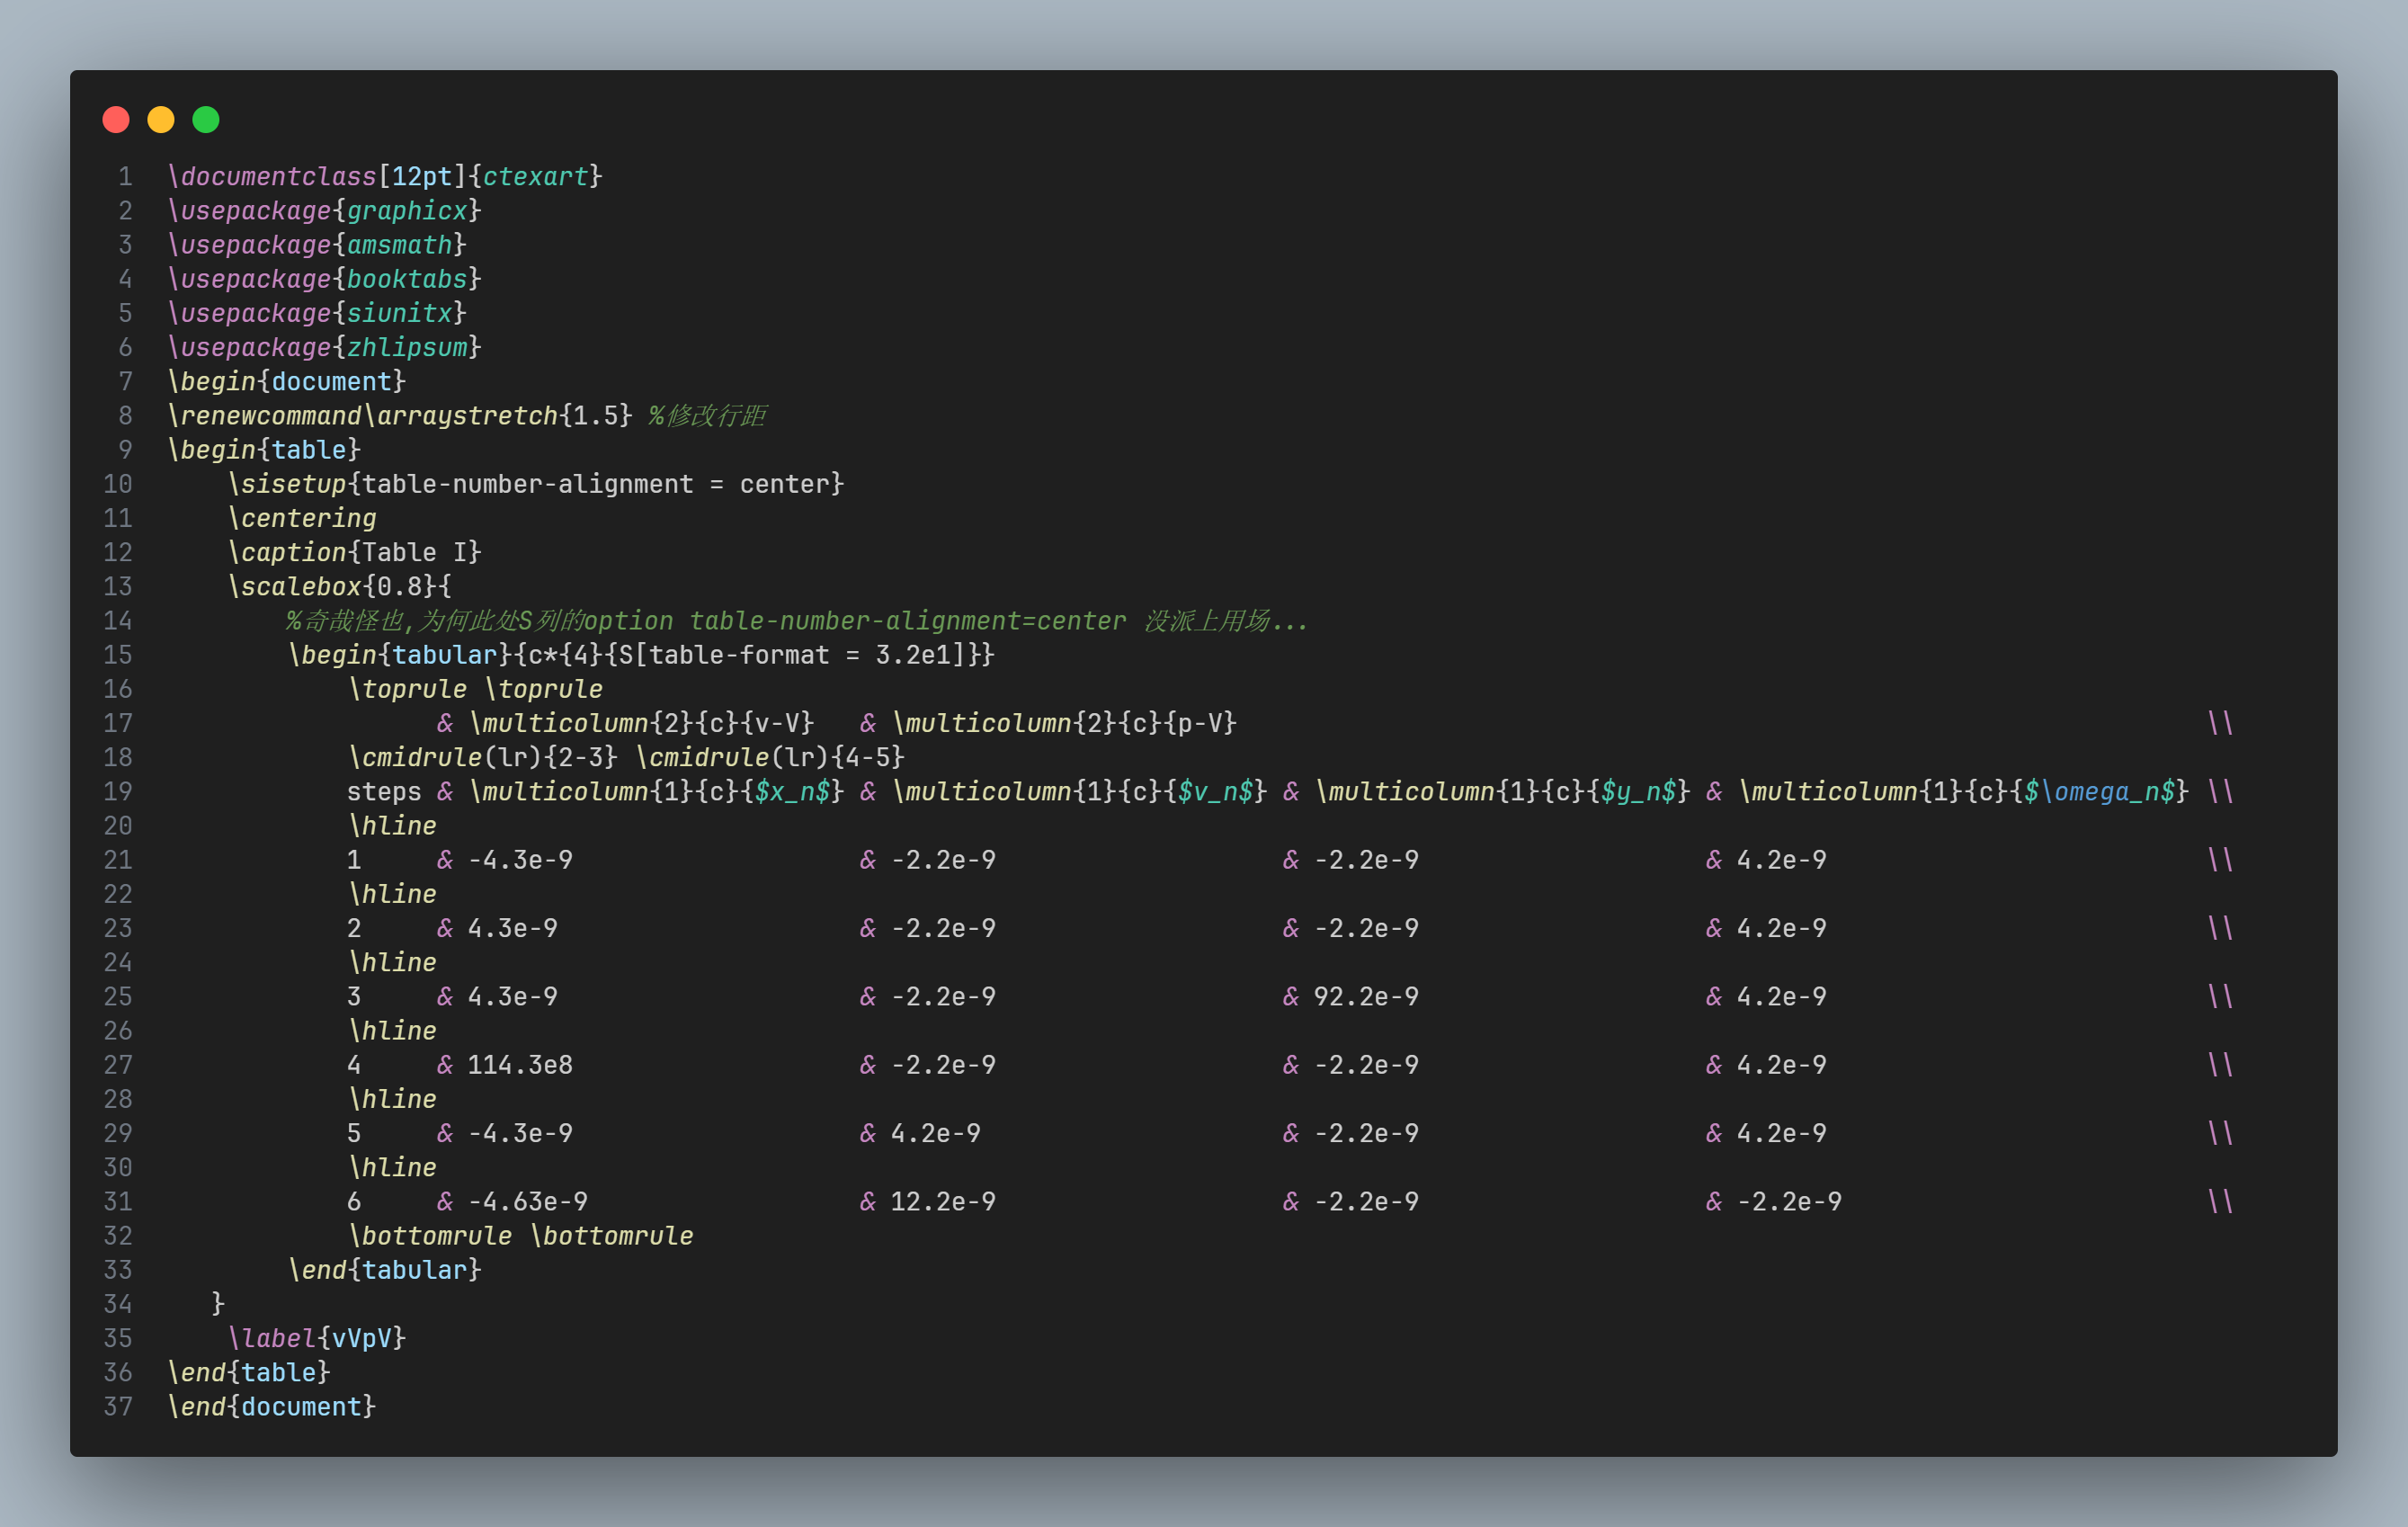
Task: Click the \sisetup command on line 10
Action: (287, 484)
